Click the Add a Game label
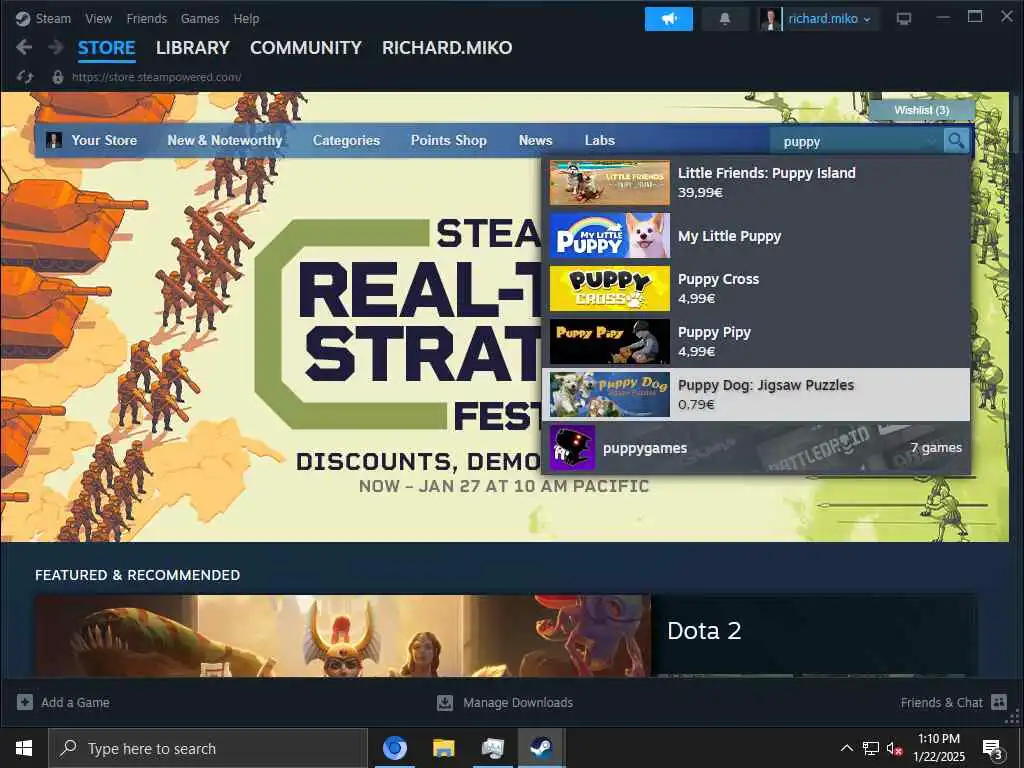The image size is (1024, 768). pyautogui.click(x=75, y=703)
